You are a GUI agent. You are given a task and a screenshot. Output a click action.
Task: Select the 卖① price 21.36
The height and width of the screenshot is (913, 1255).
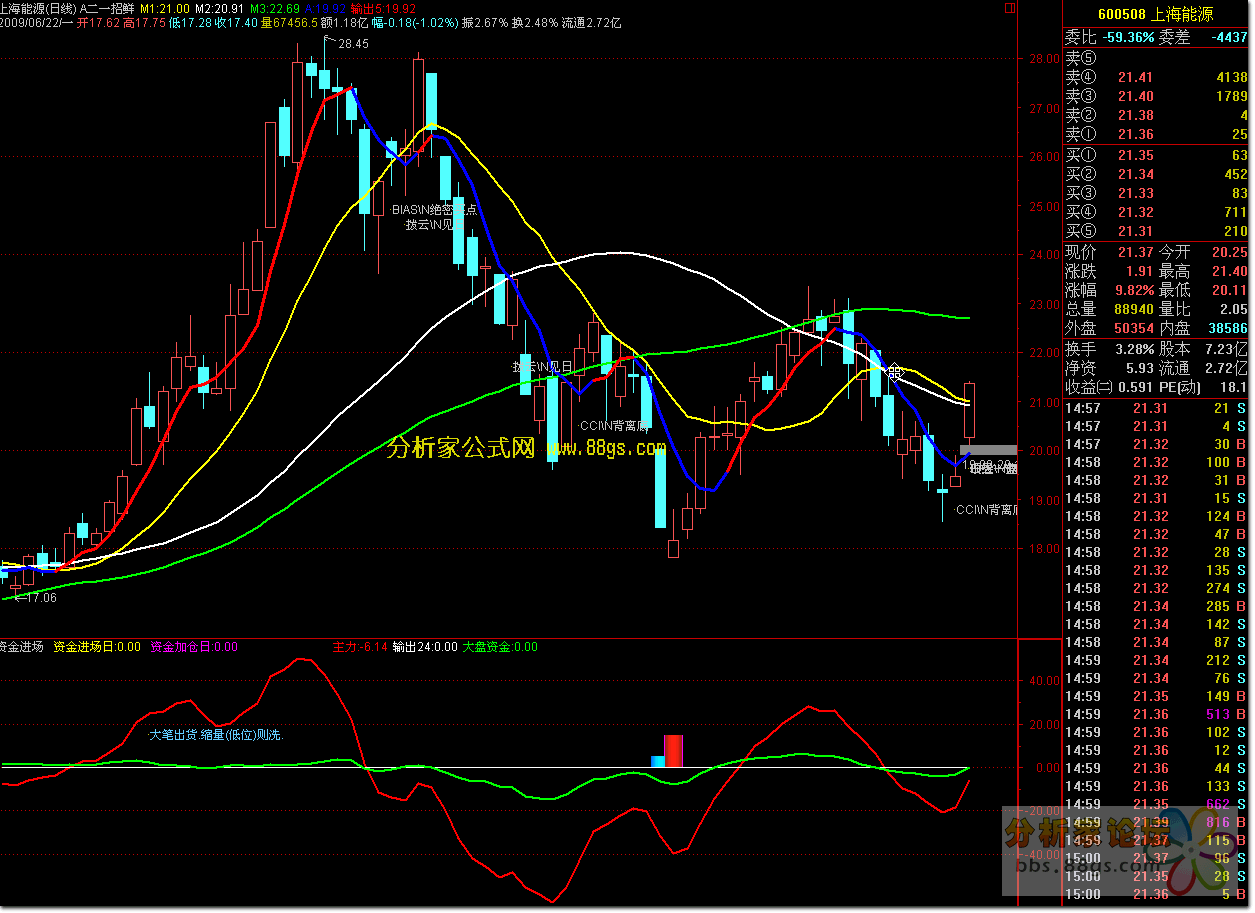pos(1135,134)
